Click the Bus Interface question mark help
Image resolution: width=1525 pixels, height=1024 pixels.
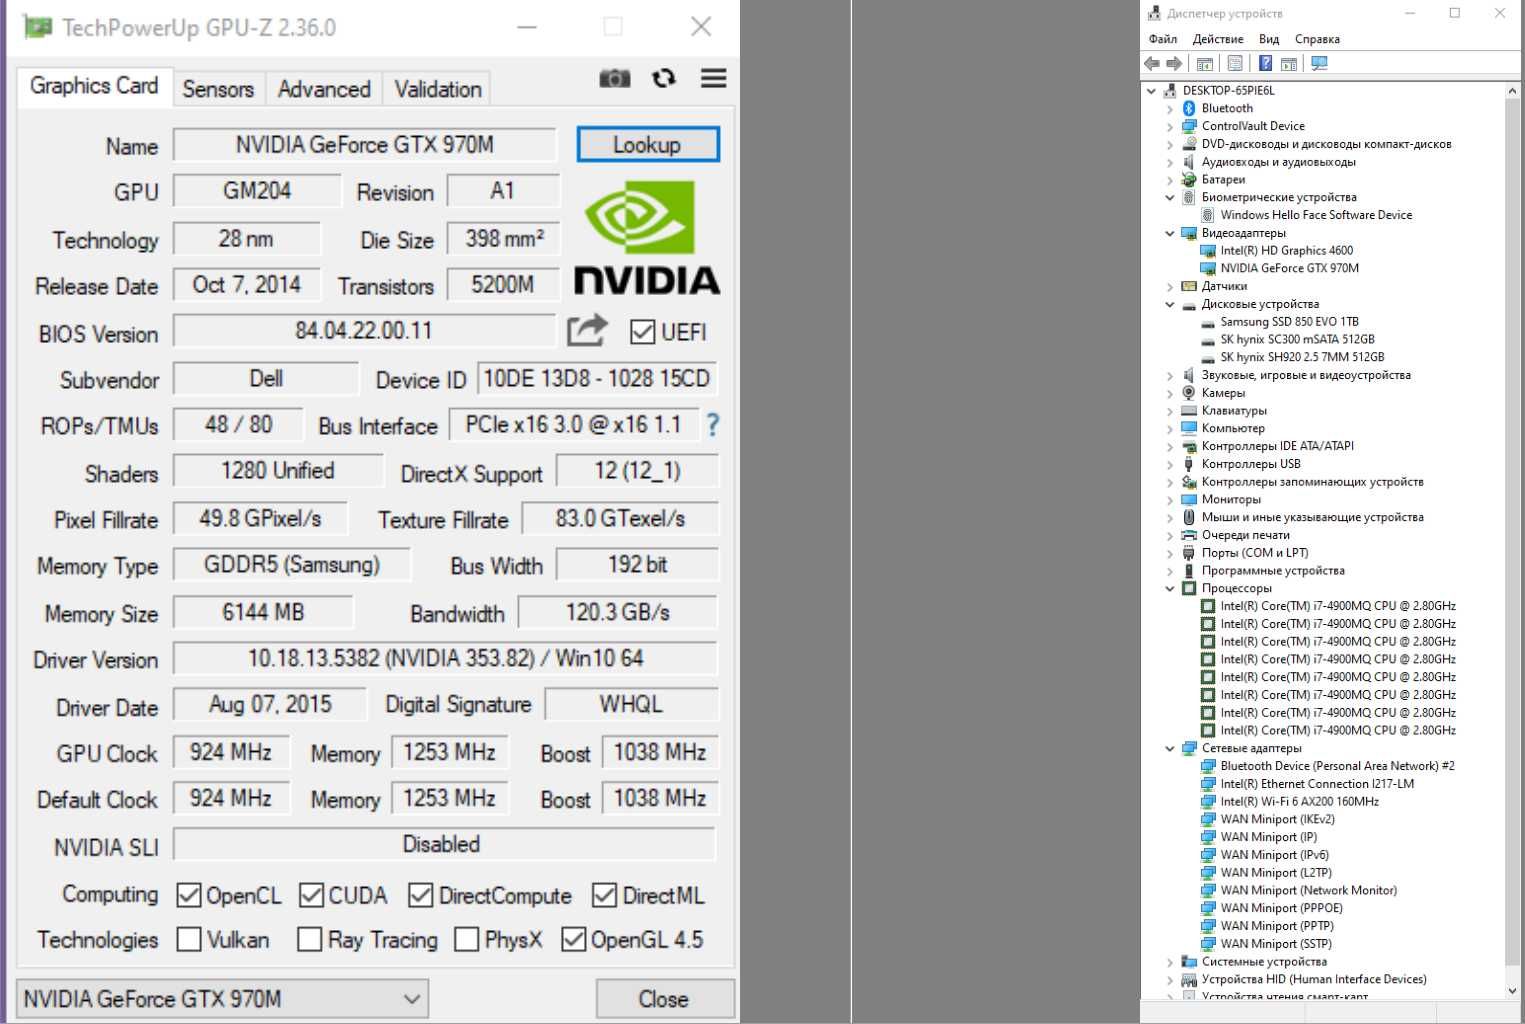click(712, 425)
